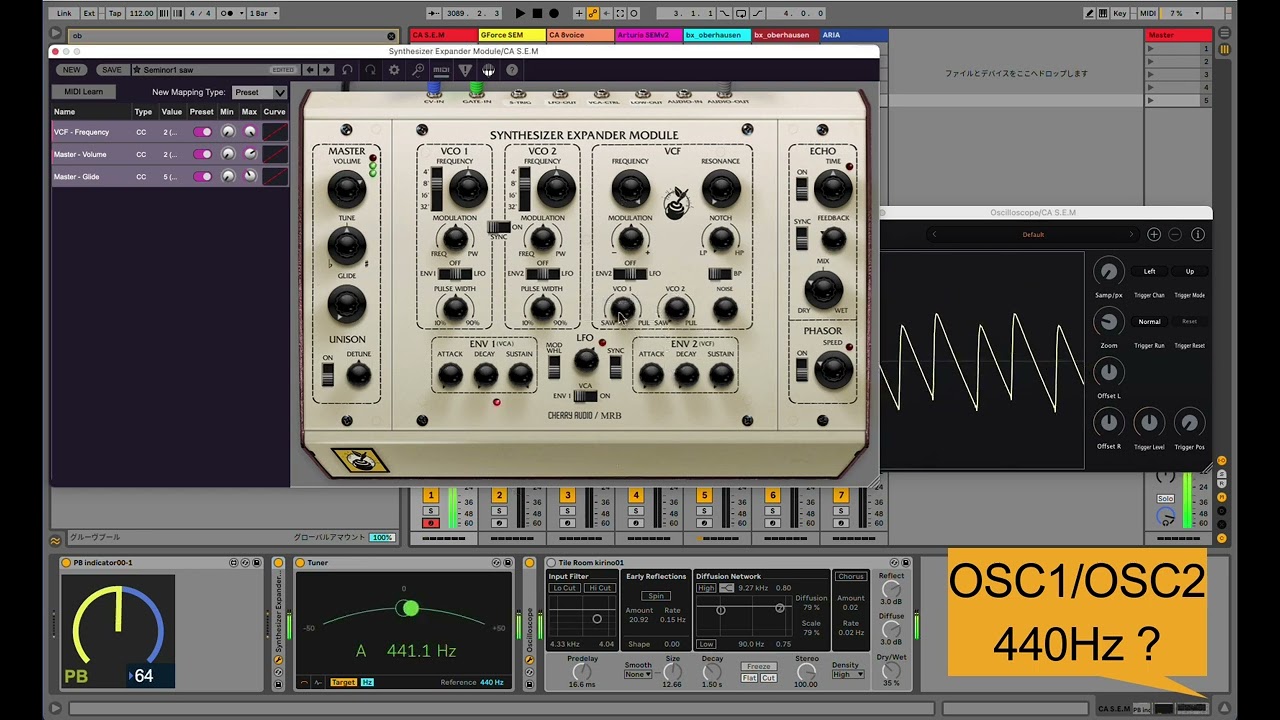Click the Overdub plus button
The image size is (1280, 720).
(x=579, y=13)
